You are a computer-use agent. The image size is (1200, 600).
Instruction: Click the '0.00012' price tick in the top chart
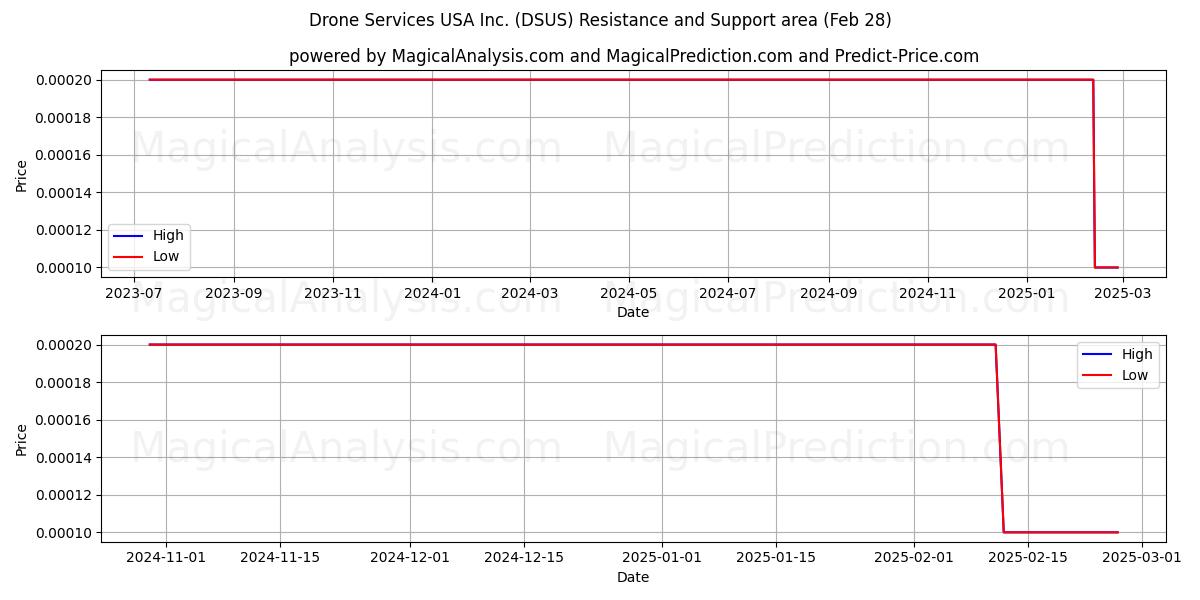(64, 230)
